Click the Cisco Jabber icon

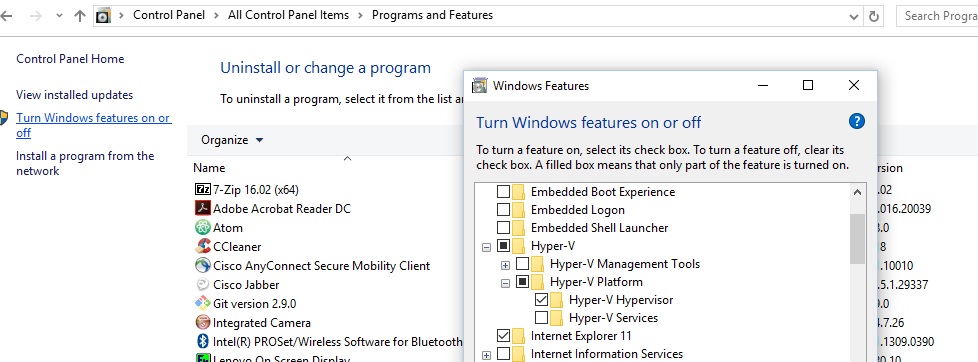(203, 285)
